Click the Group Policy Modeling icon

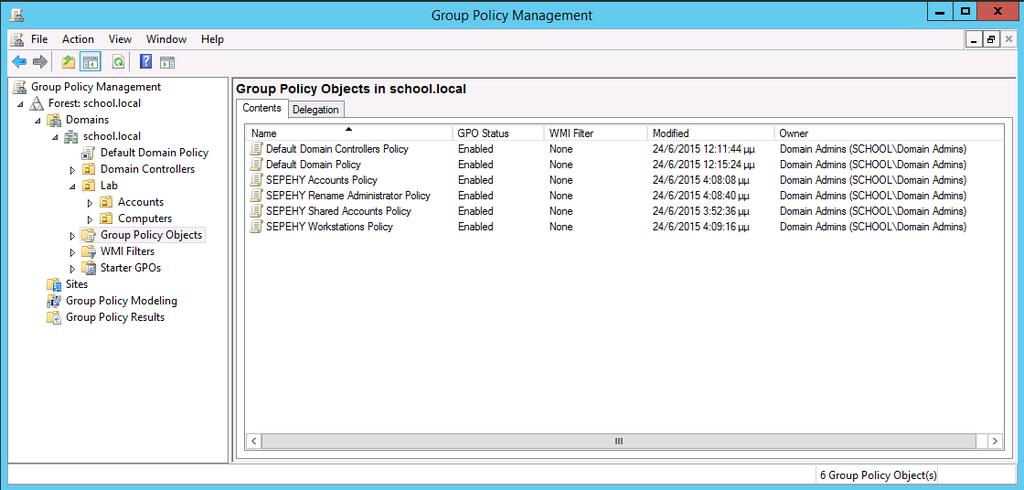pyautogui.click(x=54, y=301)
